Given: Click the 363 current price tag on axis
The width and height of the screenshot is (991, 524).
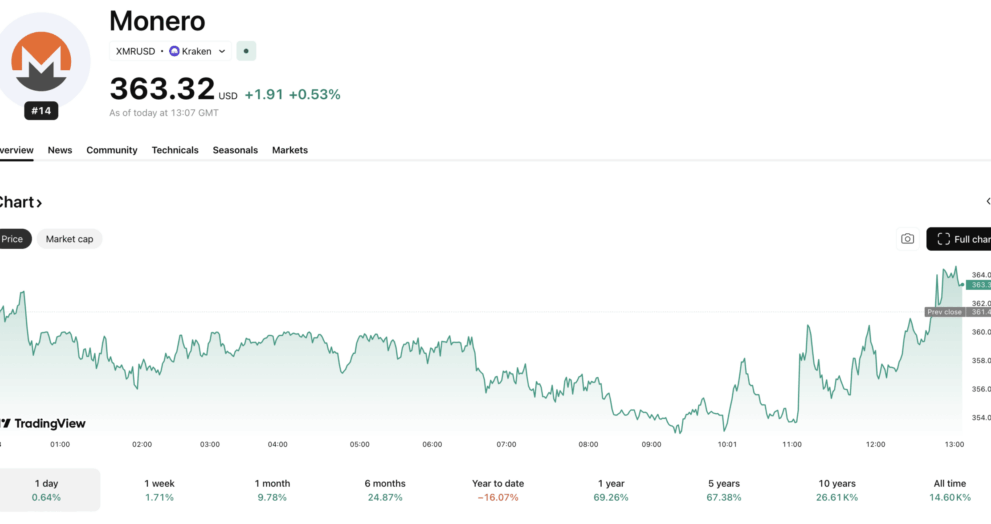Looking at the screenshot, I should [979, 285].
